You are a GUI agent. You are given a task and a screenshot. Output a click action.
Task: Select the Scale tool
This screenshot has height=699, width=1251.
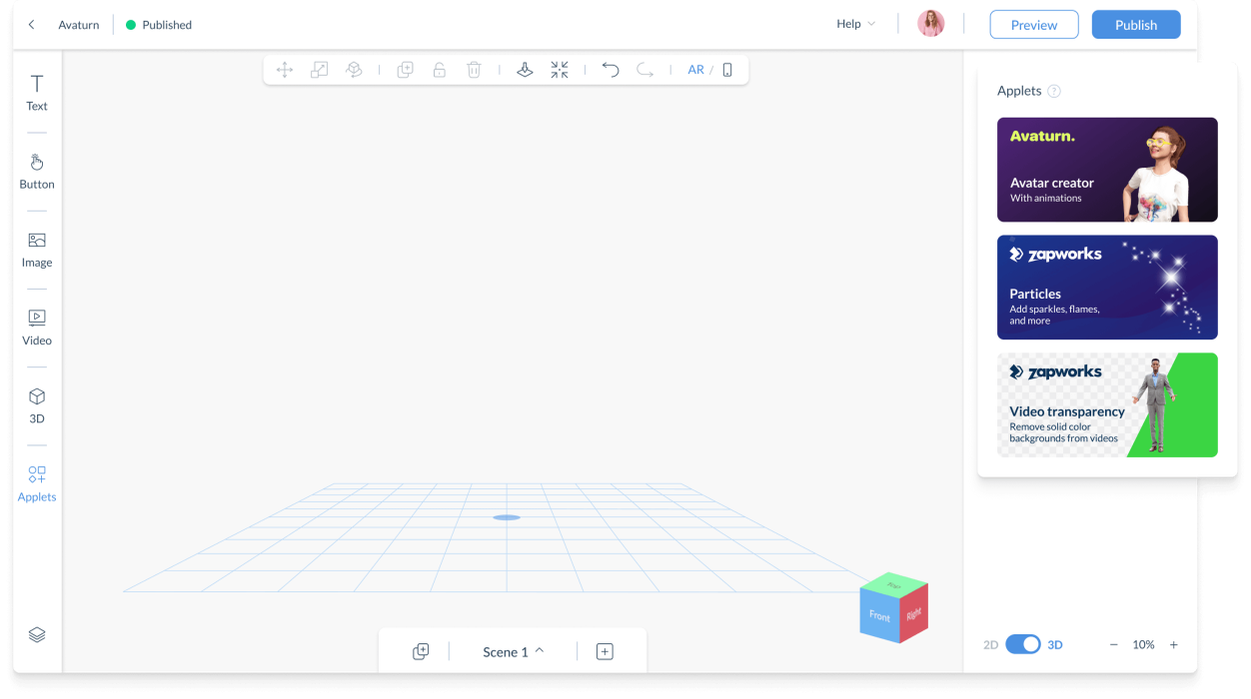(x=318, y=69)
